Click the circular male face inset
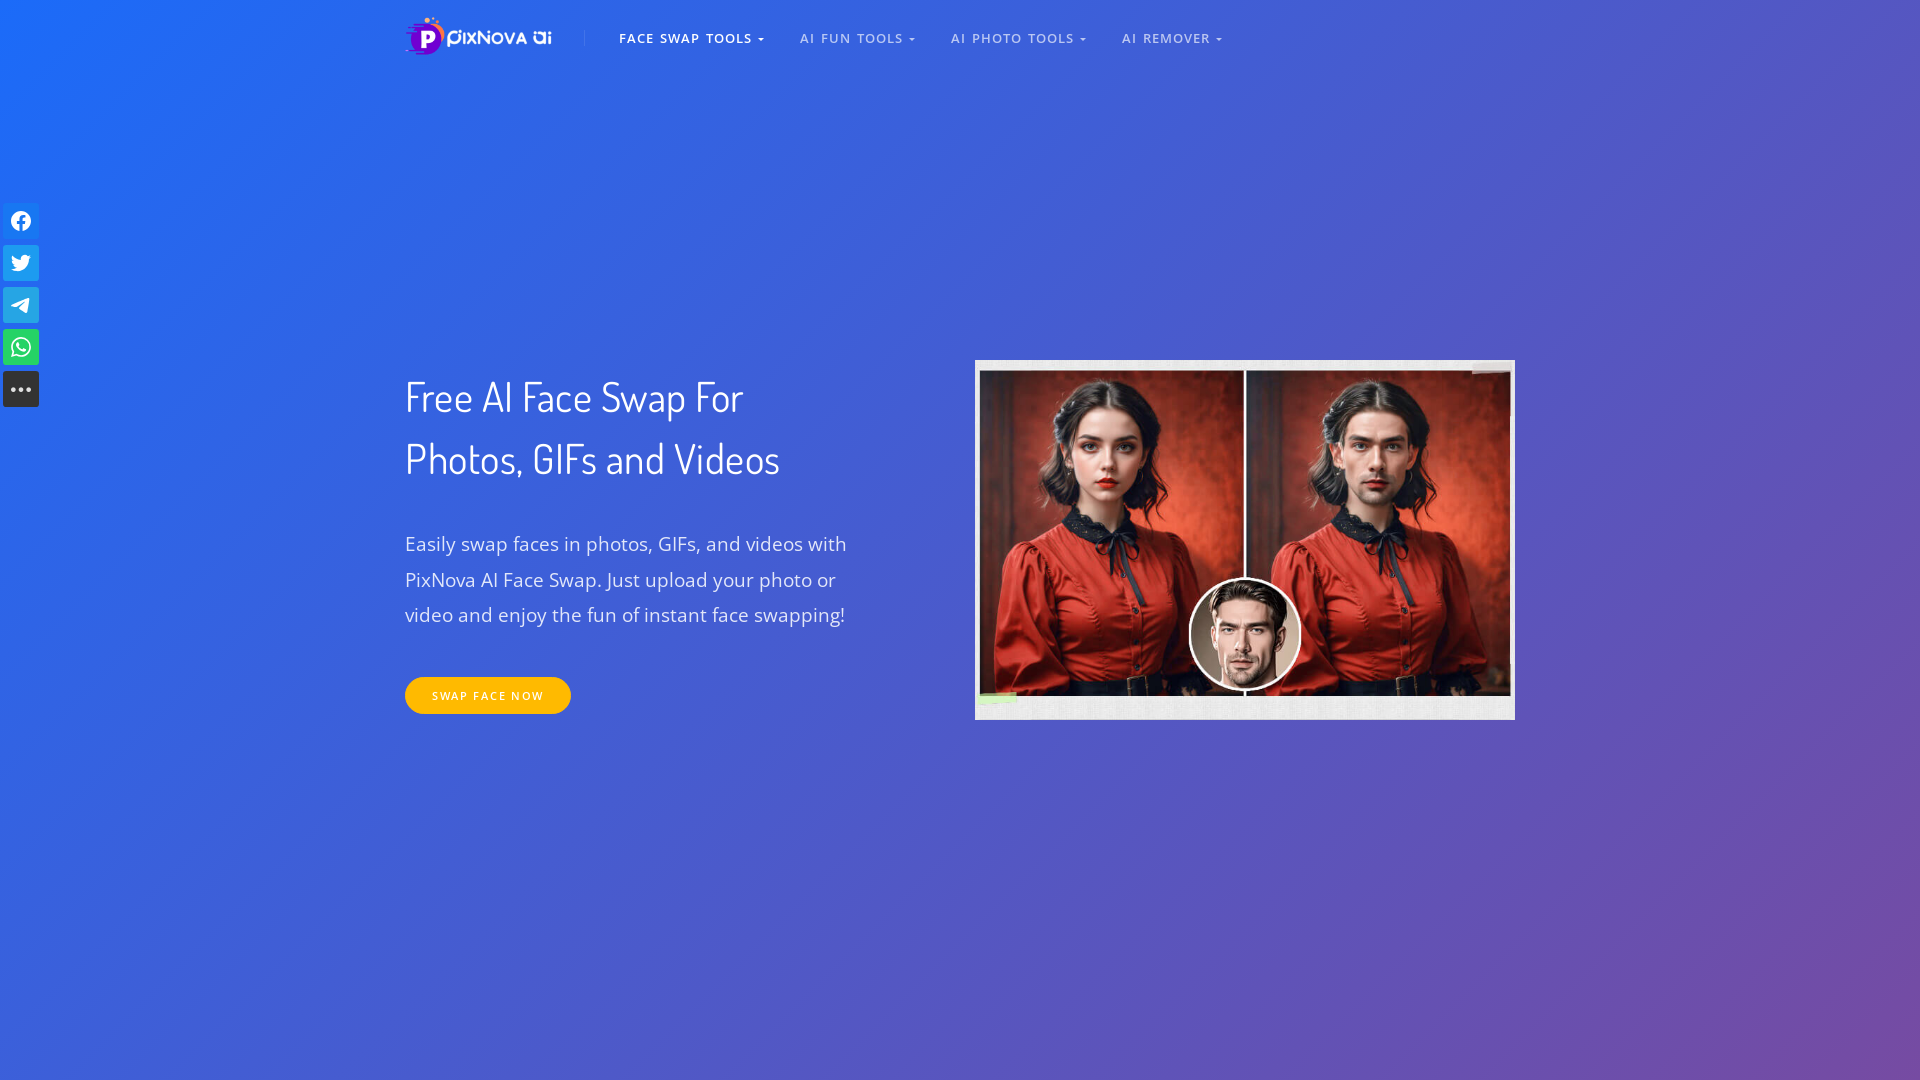The width and height of the screenshot is (1920, 1080). click(1245, 634)
